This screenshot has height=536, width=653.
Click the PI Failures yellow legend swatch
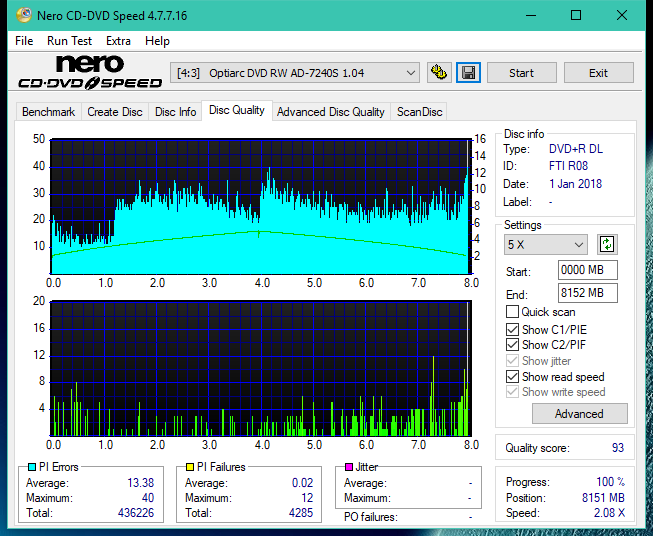point(190,467)
